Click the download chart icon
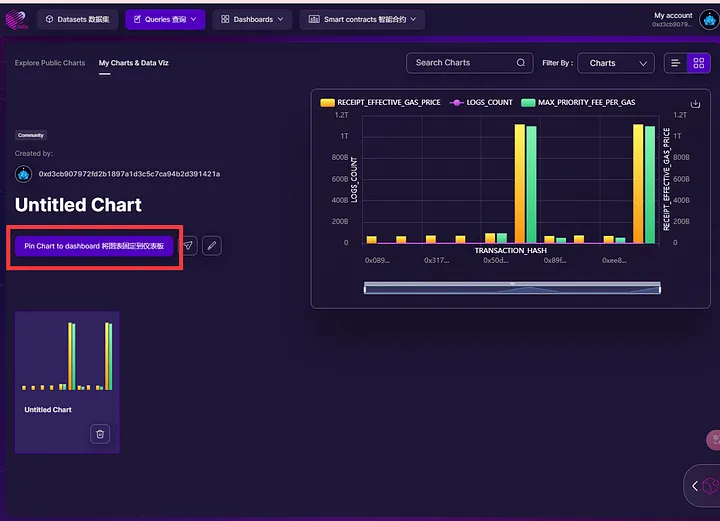Image resolution: width=720 pixels, height=521 pixels. coord(695,104)
